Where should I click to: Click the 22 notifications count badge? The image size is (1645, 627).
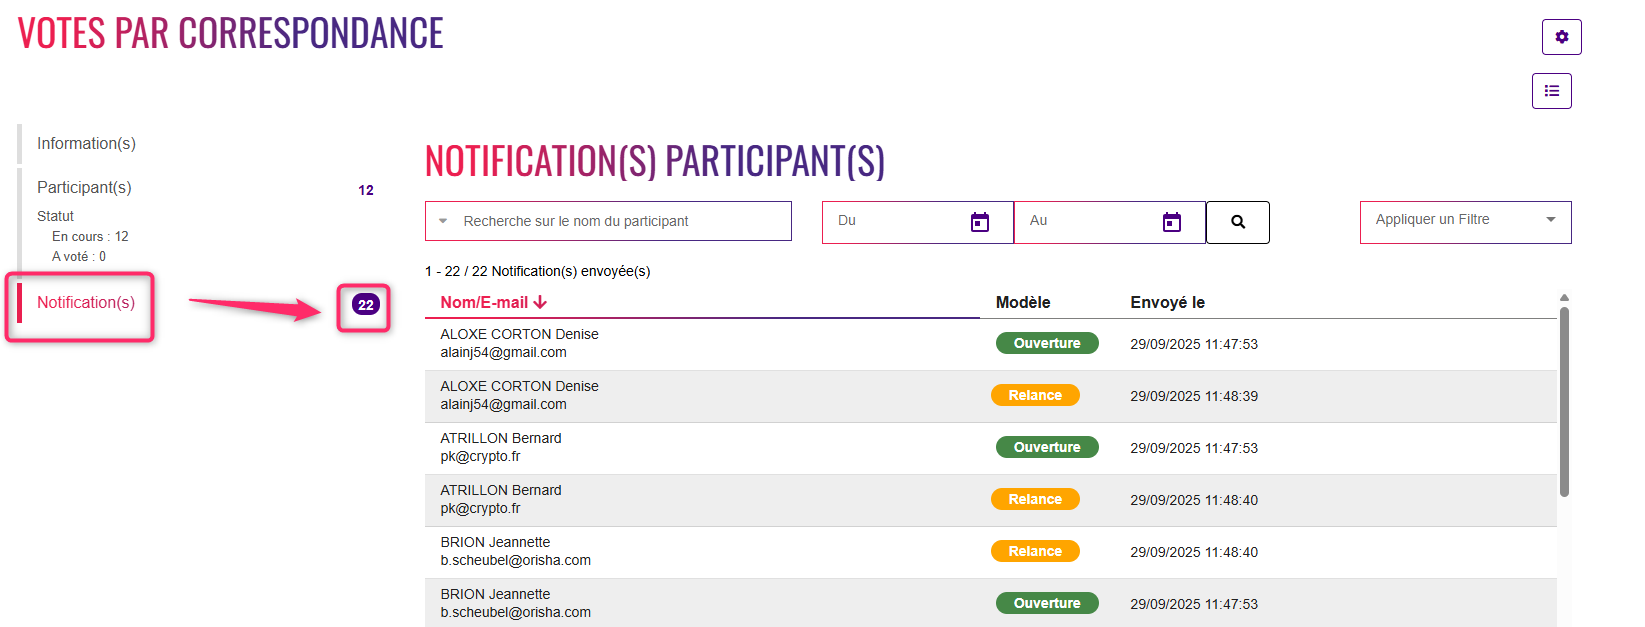(366, 305)
